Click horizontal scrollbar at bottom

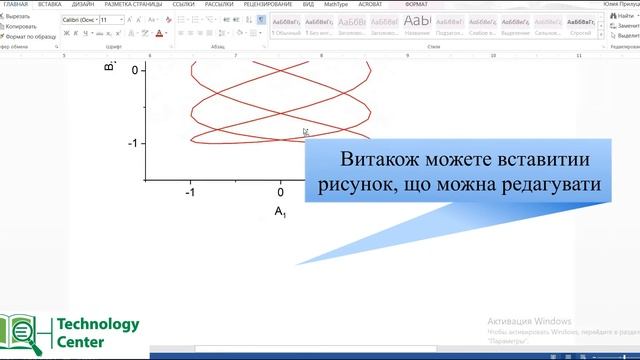(316, 349)
